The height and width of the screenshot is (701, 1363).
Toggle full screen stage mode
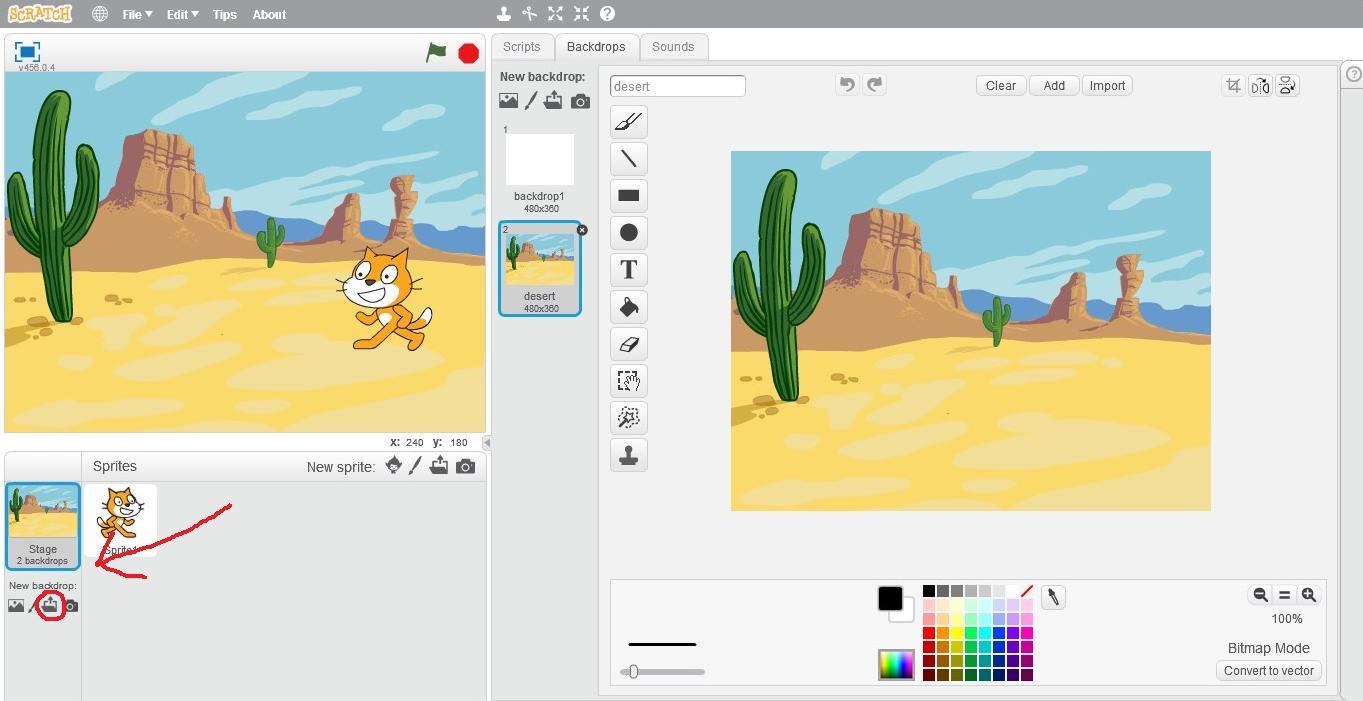[x=27, y=52]
